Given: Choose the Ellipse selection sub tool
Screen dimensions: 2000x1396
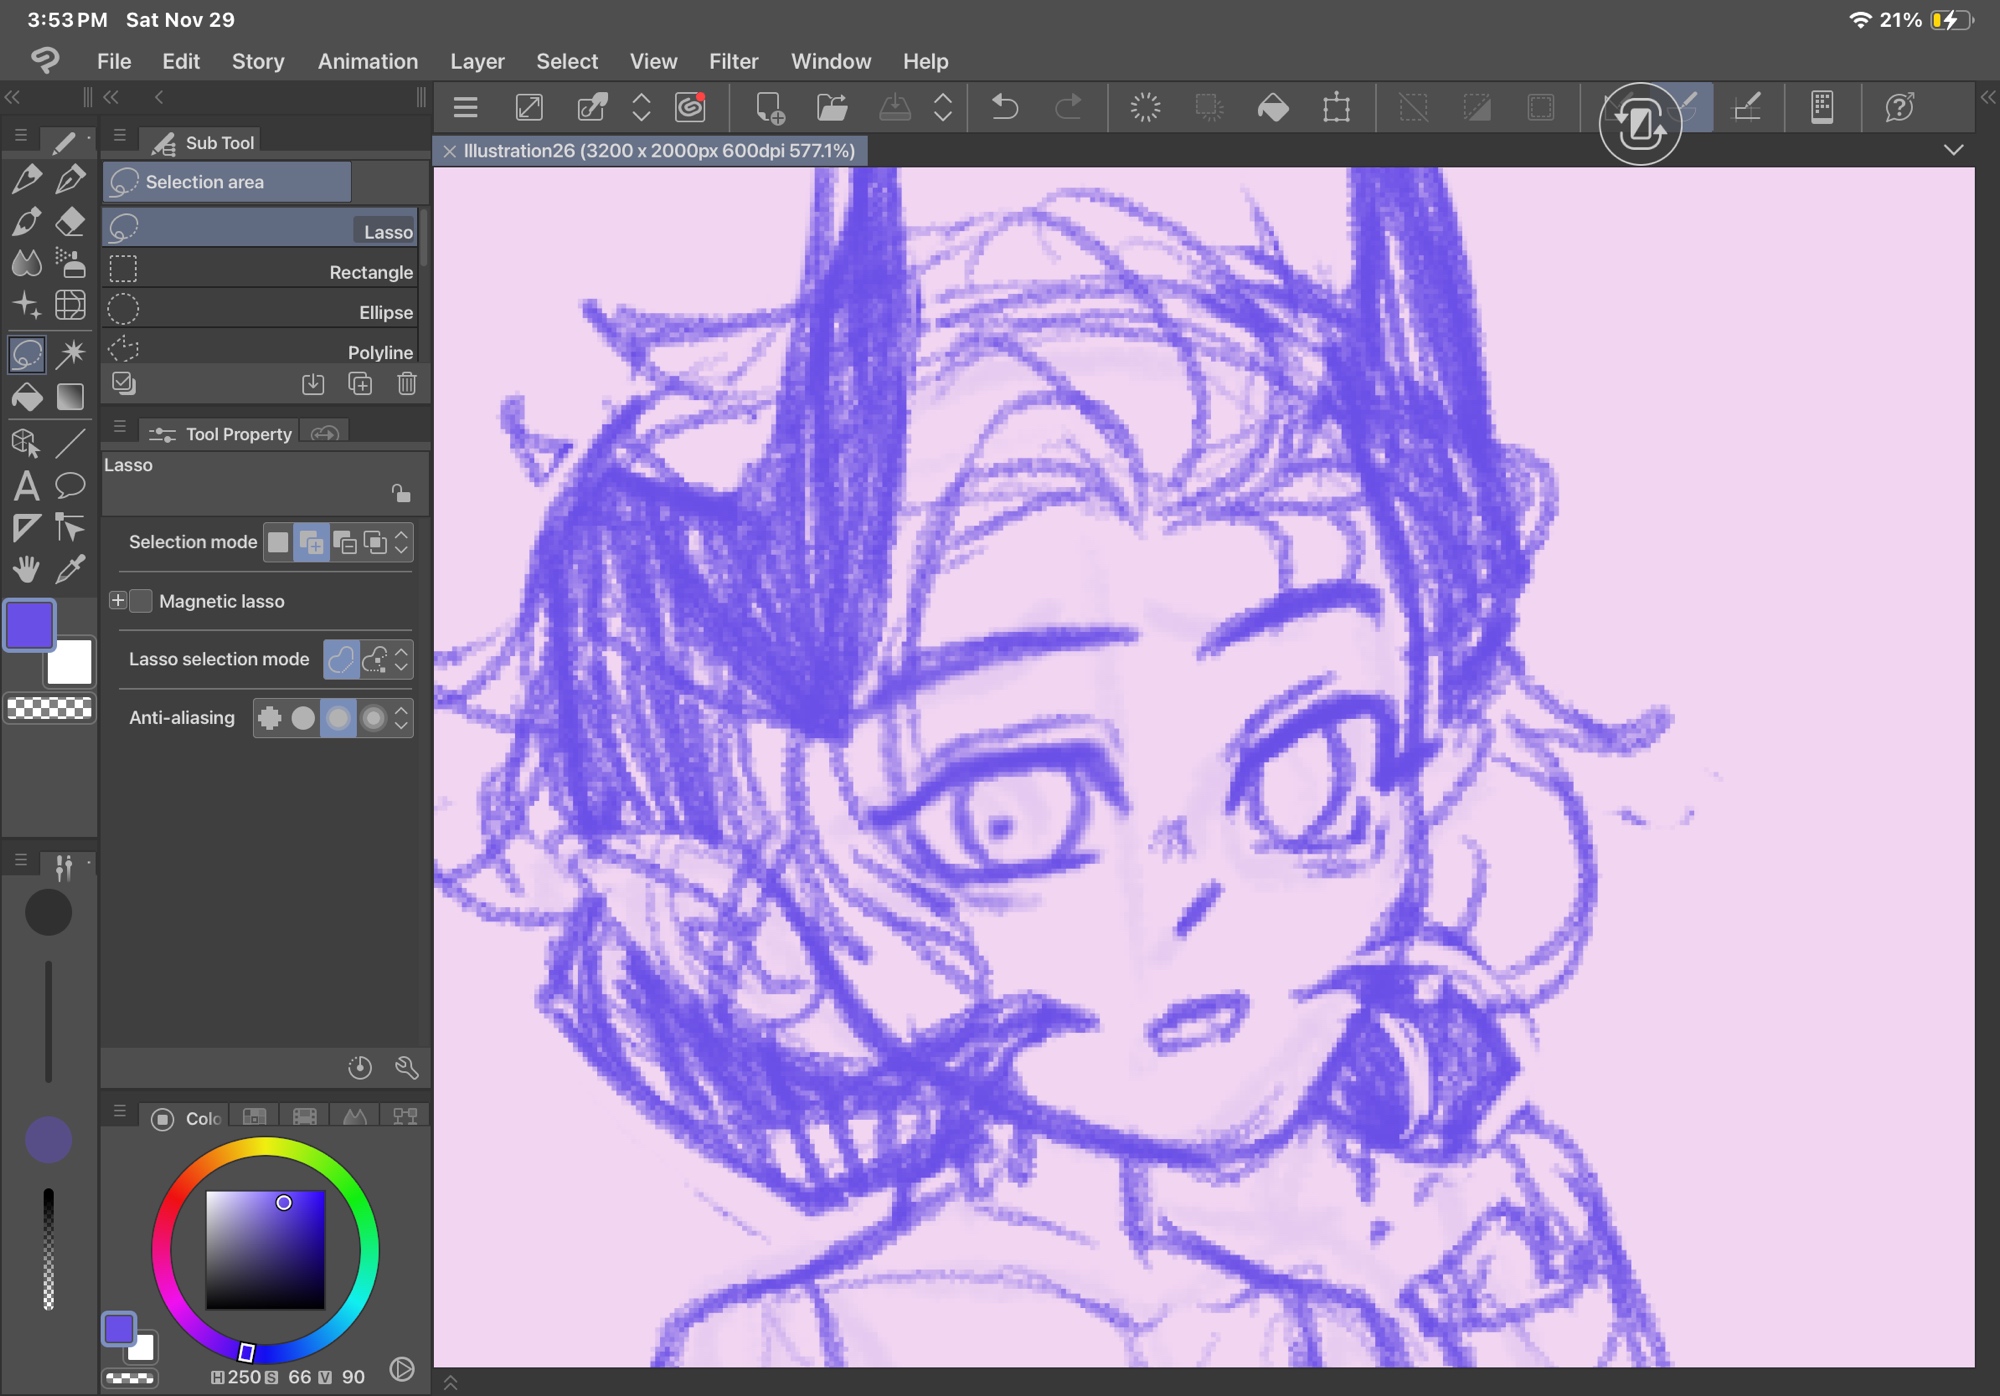Looking at the screenshot, I should [260, 312].
